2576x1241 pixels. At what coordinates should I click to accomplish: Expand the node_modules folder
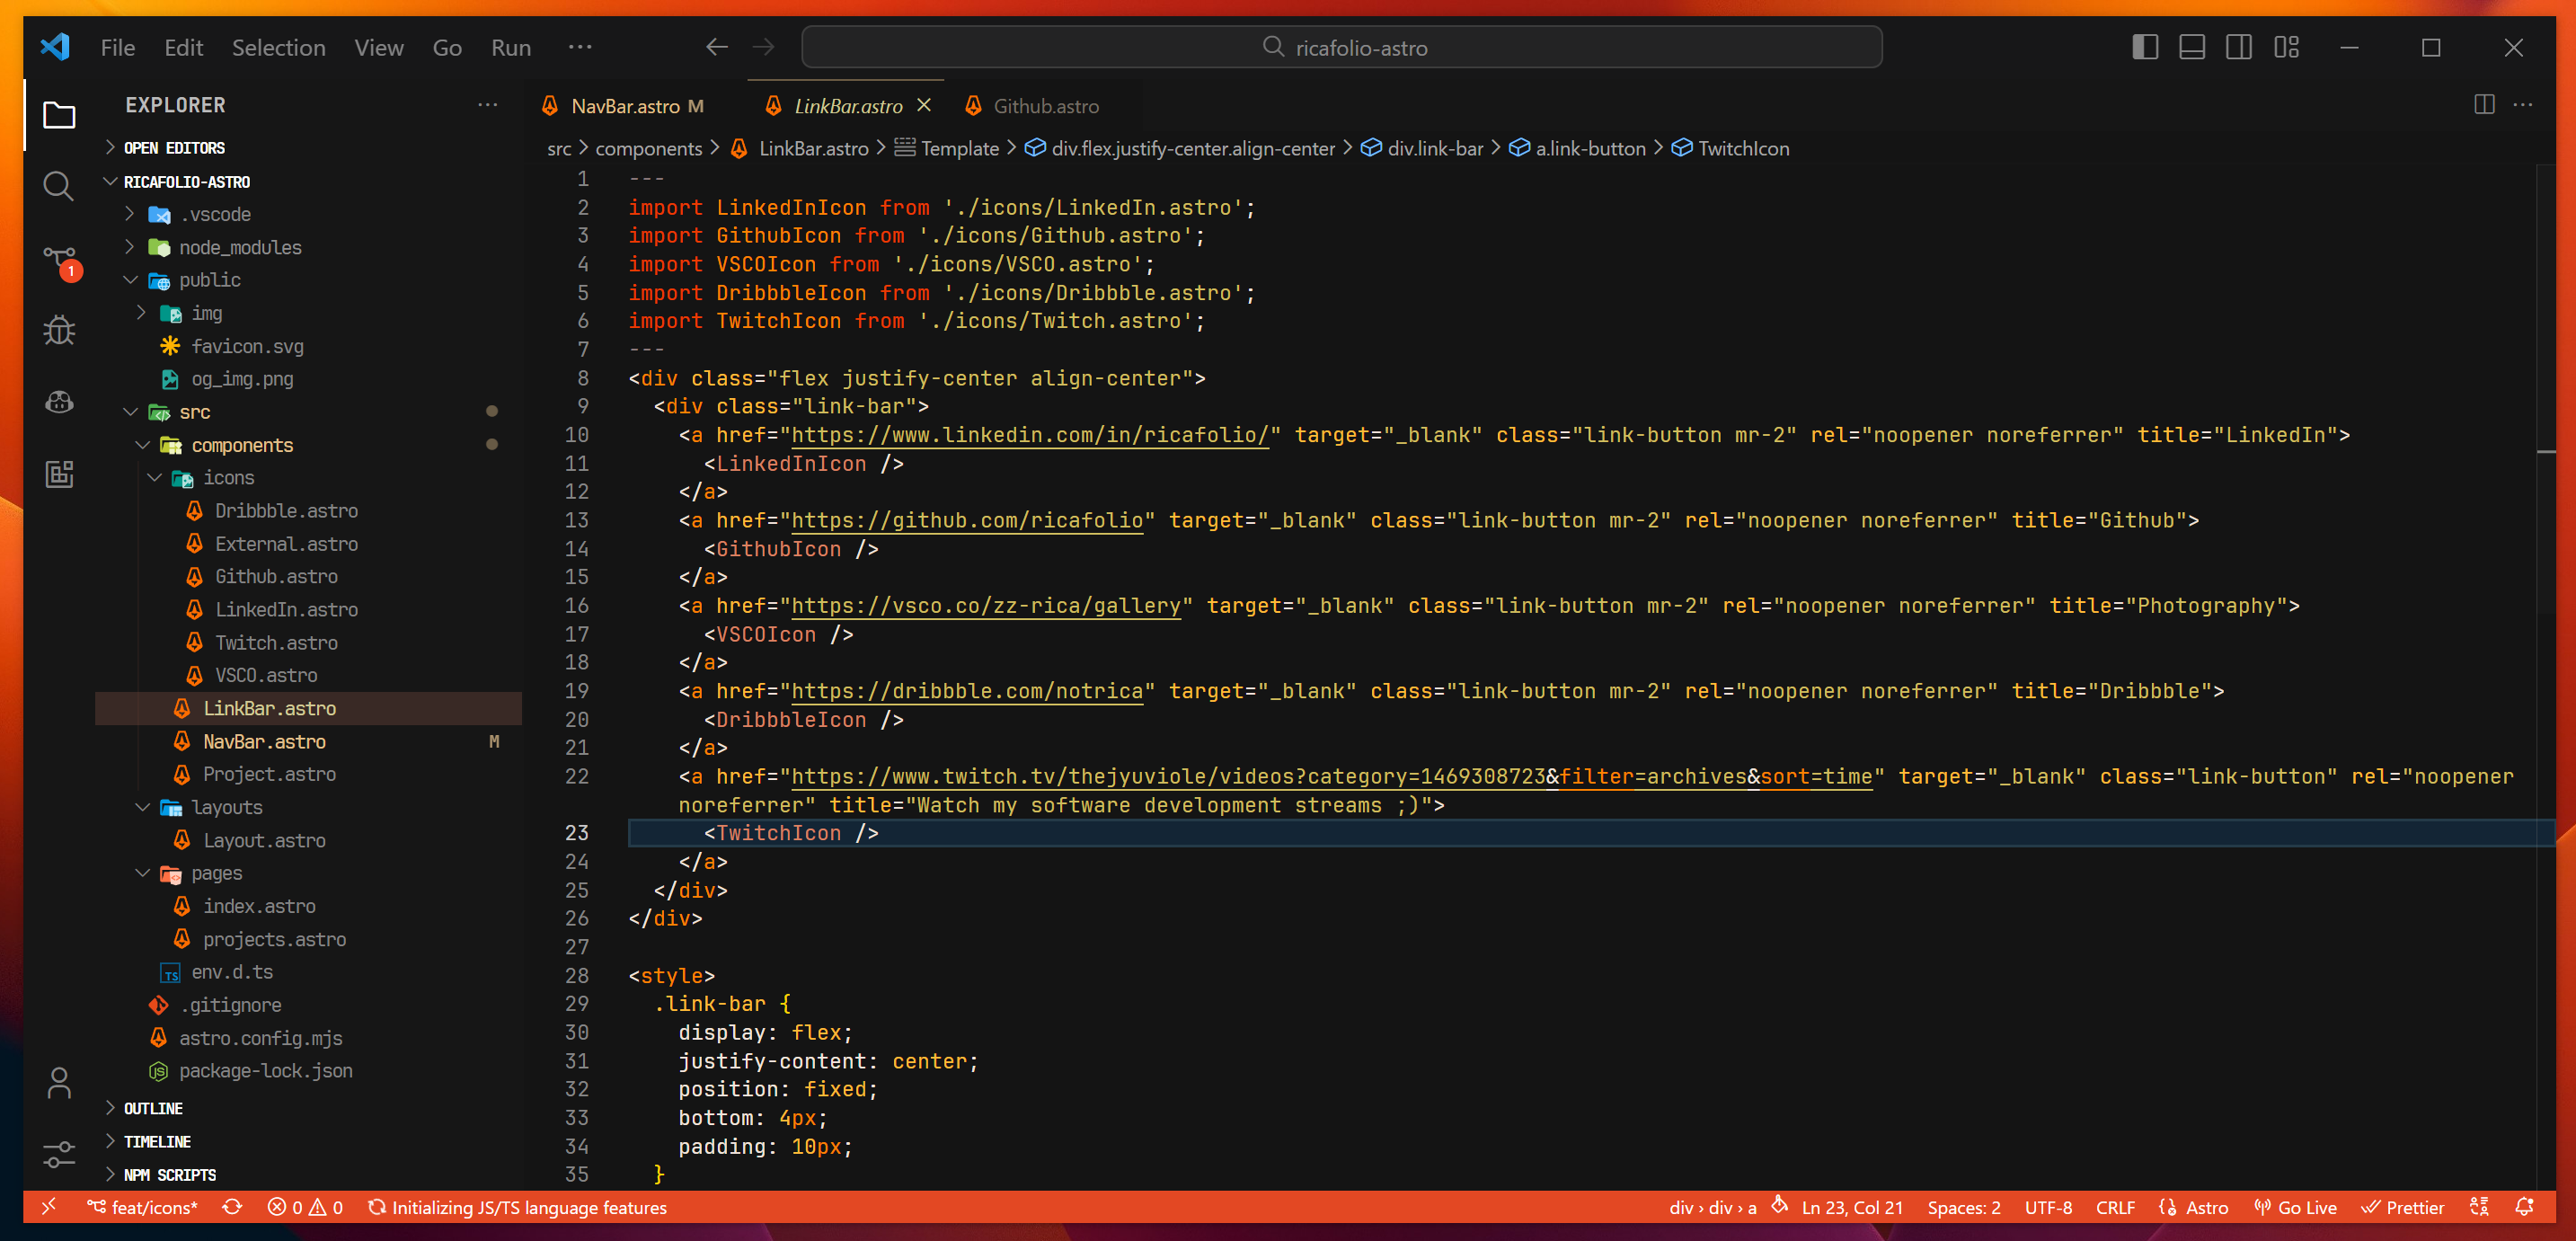pos(239,247)
